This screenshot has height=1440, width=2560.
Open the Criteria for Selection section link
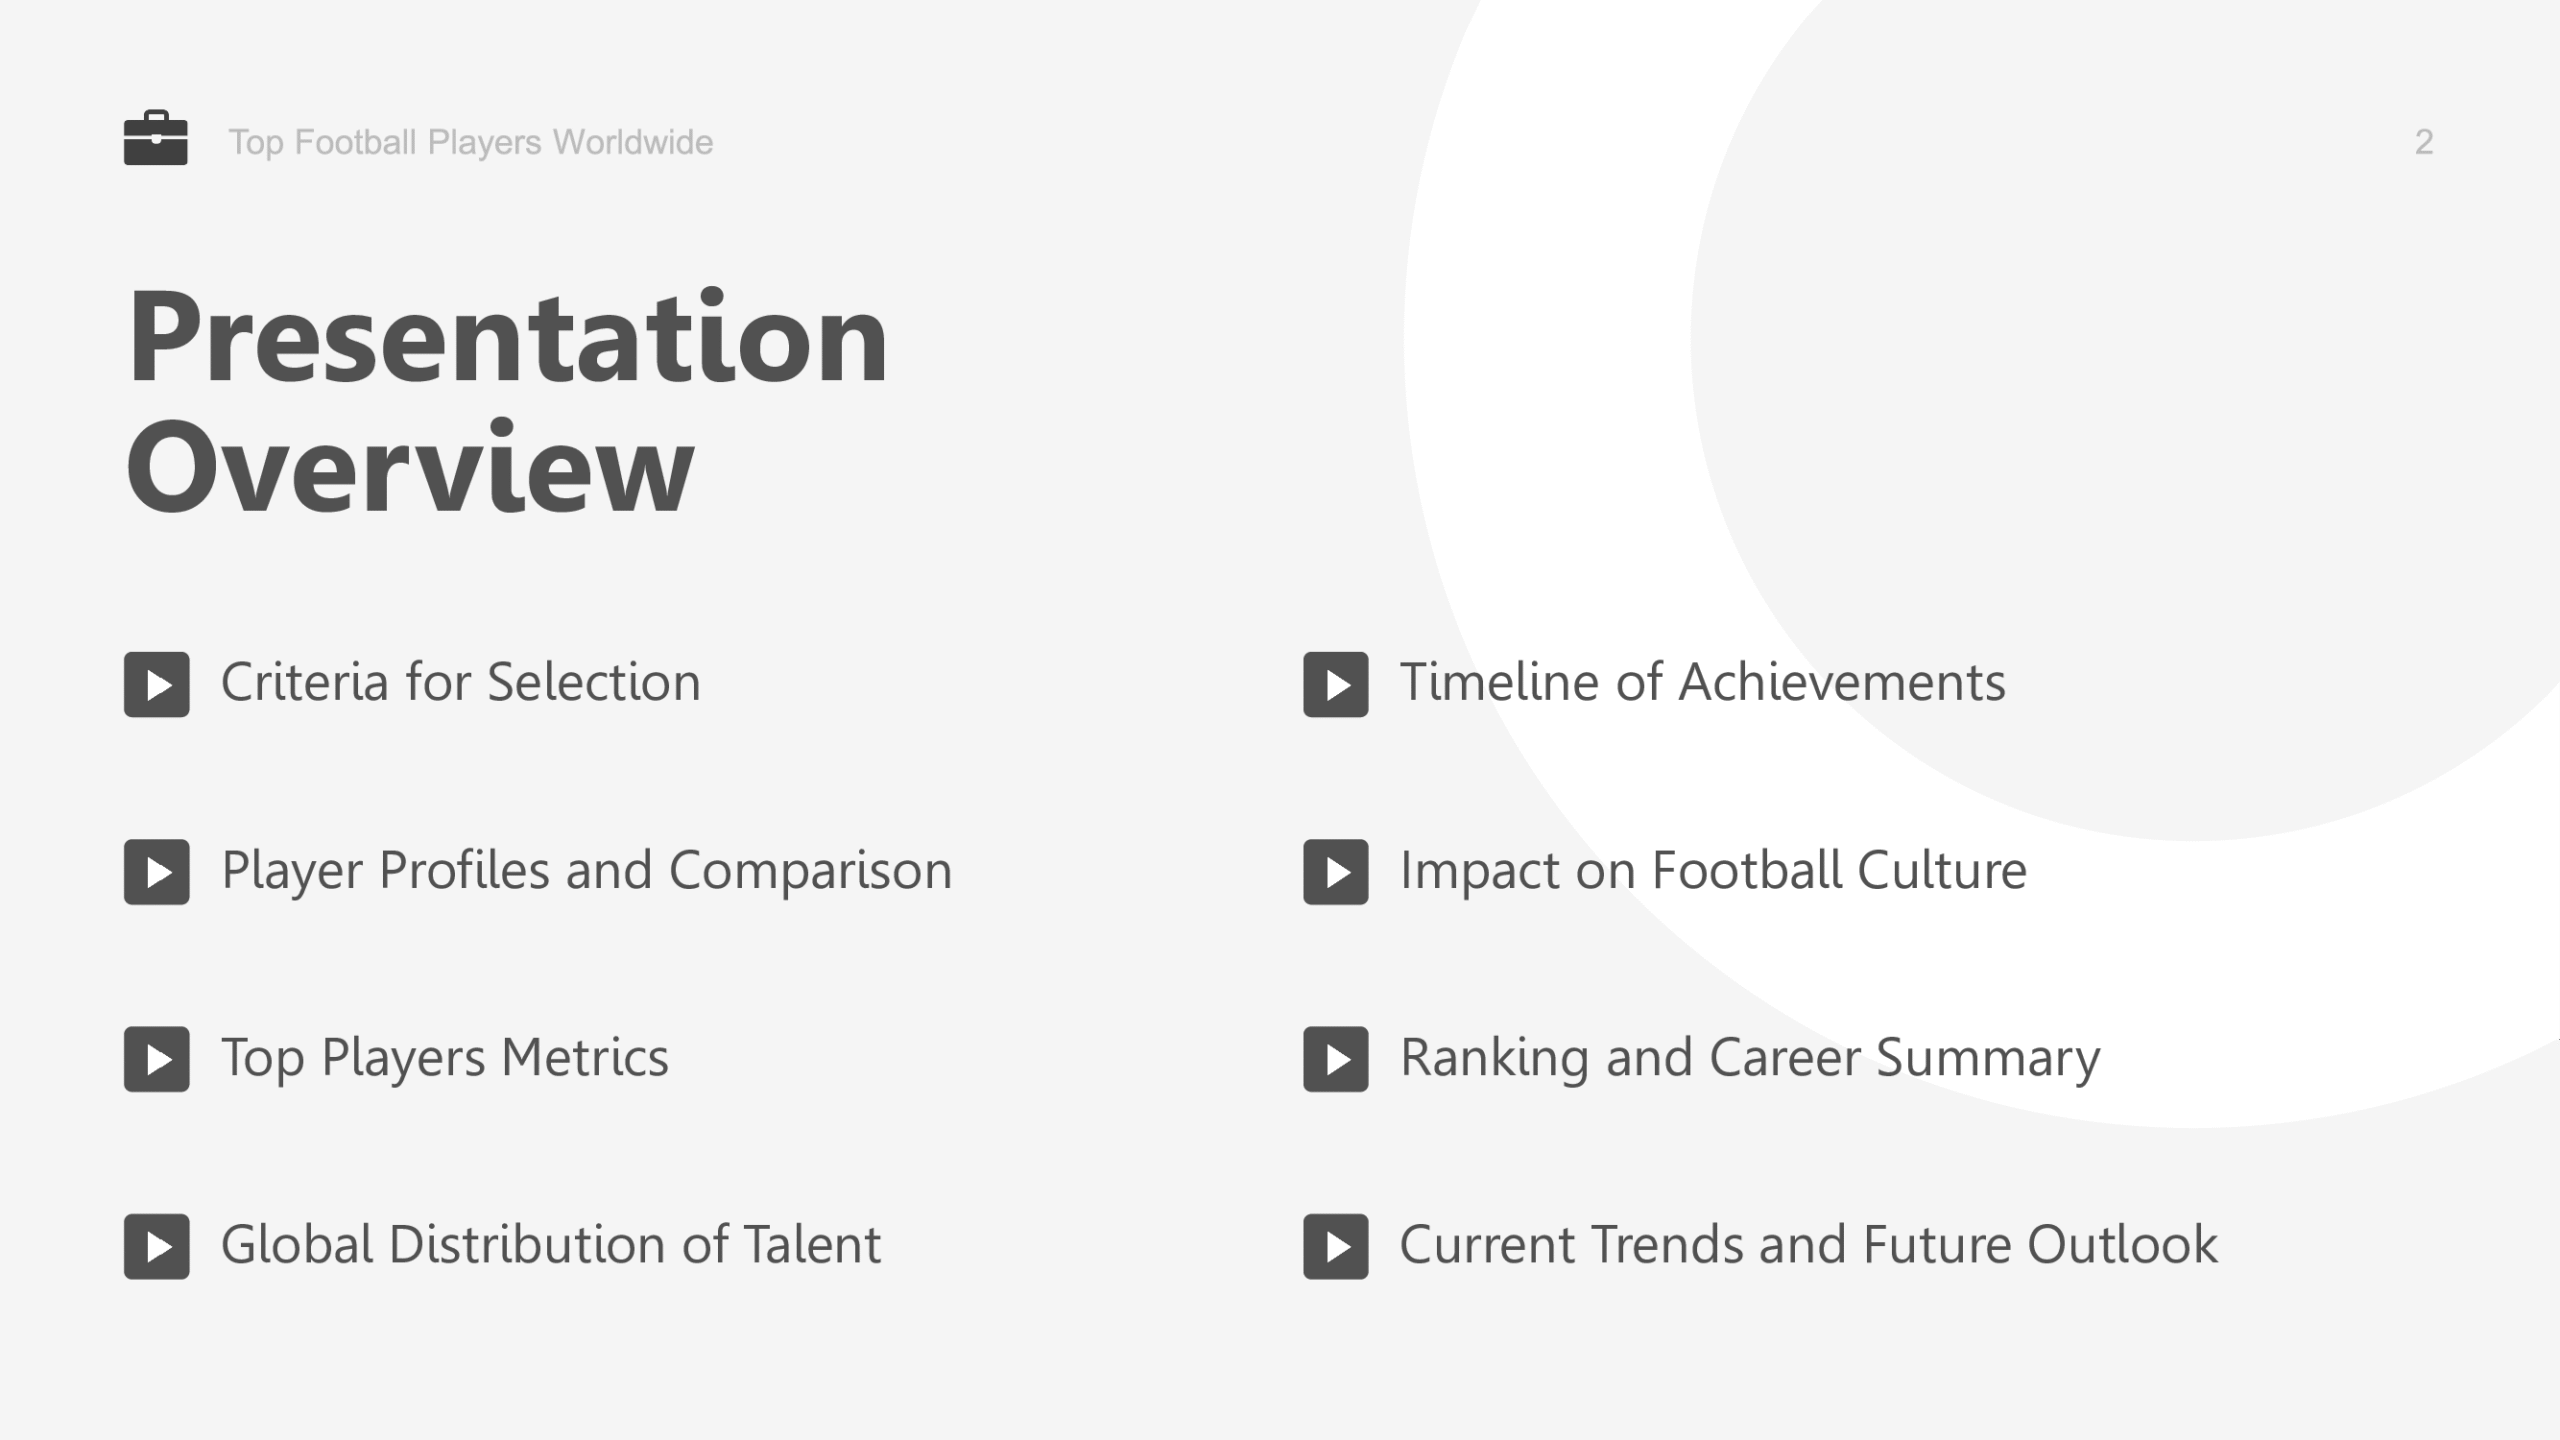pos(461,683)
